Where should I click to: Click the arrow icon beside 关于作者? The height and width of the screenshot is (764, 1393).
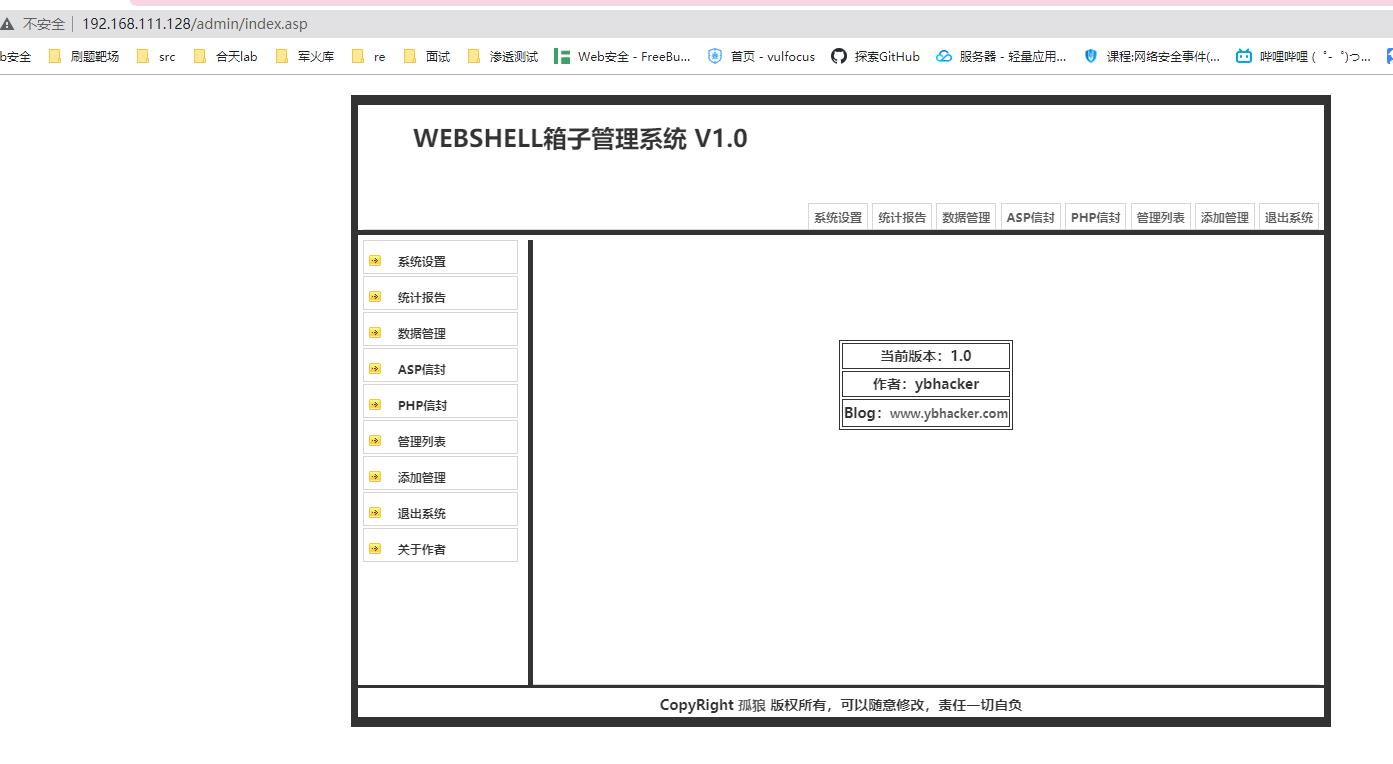[x=375, y=548]
